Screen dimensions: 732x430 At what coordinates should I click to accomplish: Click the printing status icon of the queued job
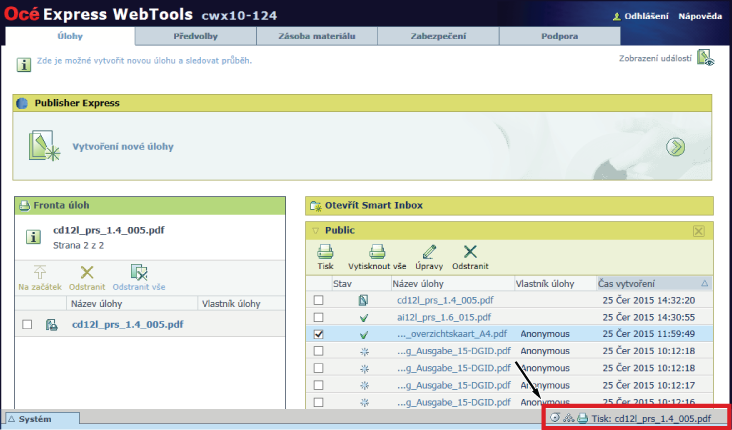pyautogui.click(x=51, y=324)
